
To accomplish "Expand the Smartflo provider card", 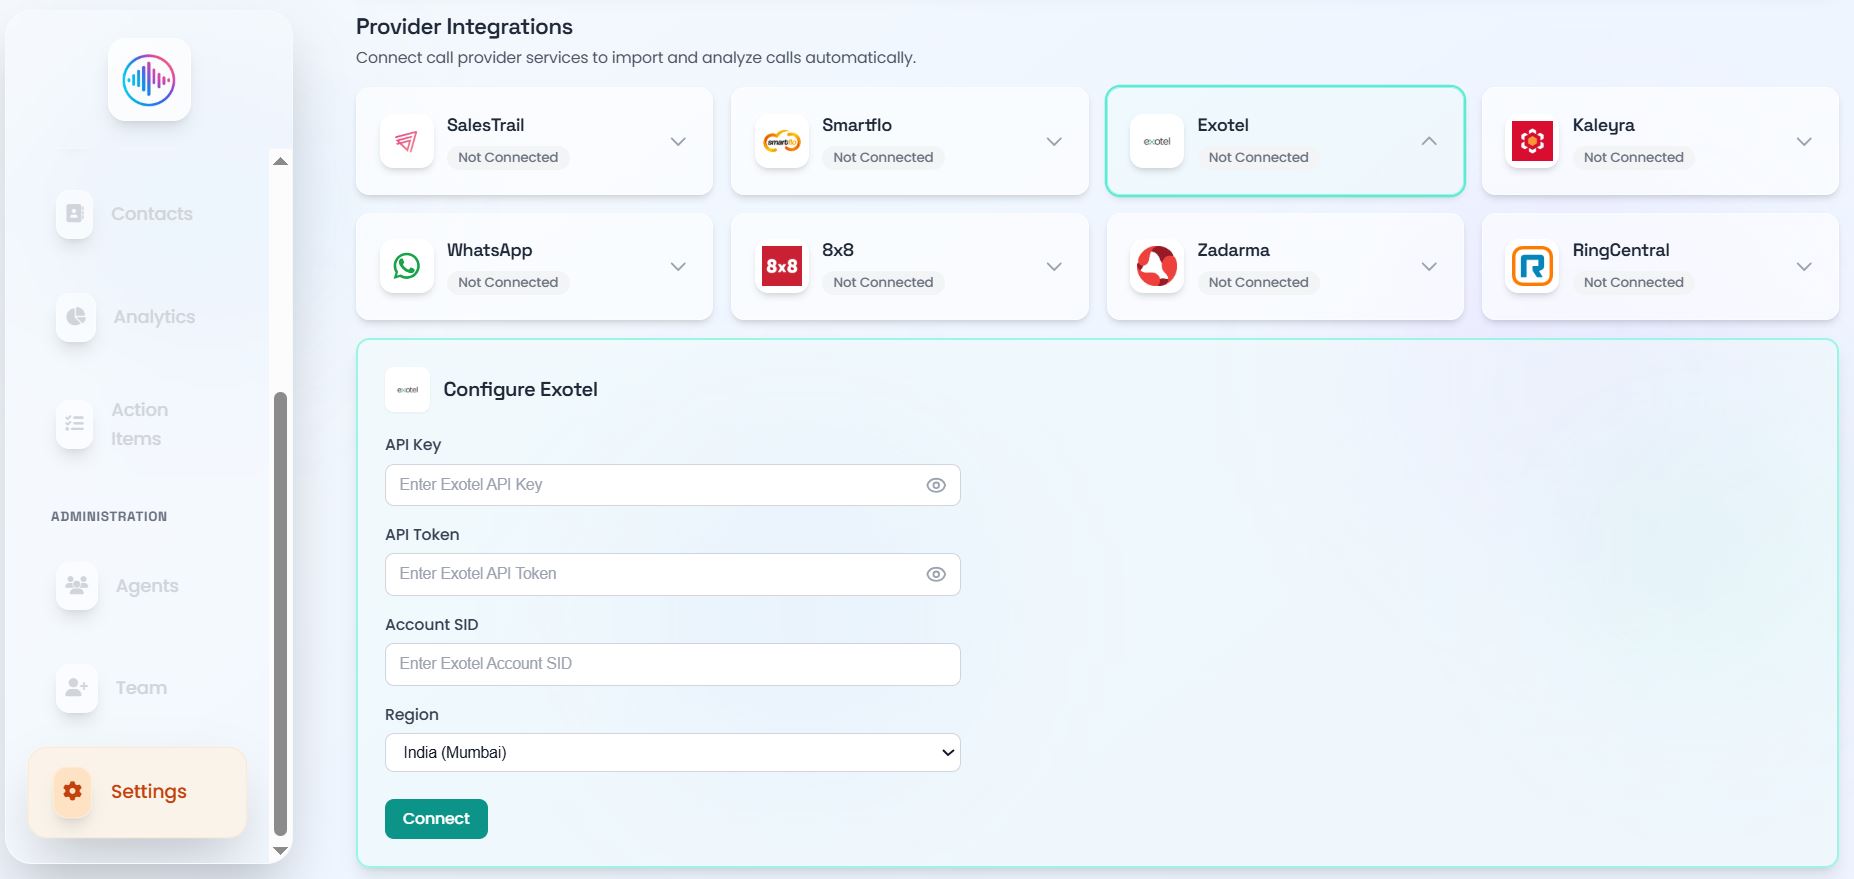I will point(1054,141).
